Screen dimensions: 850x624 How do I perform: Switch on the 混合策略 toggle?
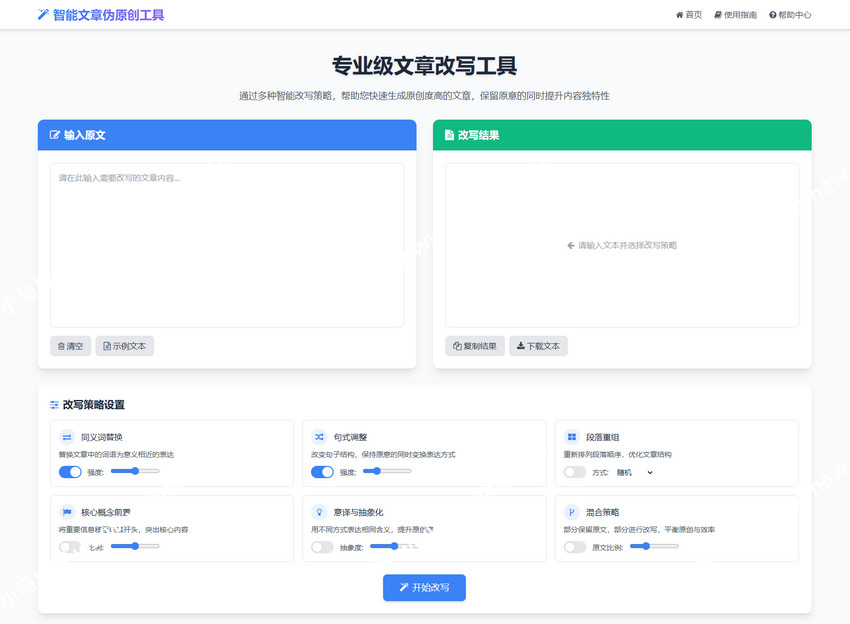[x=574, y=547]
